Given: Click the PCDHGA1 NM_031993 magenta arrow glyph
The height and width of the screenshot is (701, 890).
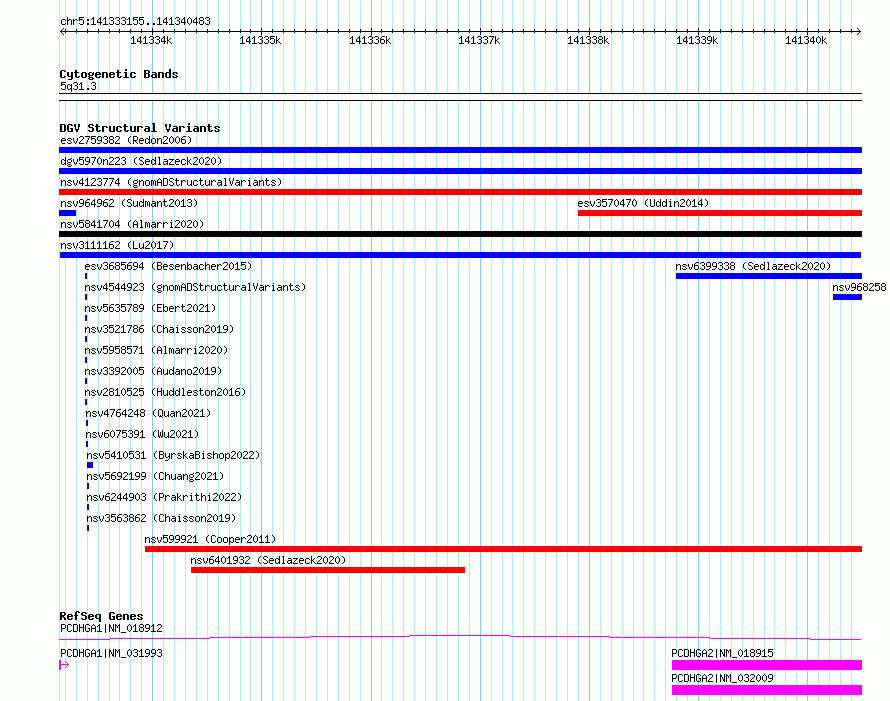Looking at the screenshot, I should pos(64,665).
